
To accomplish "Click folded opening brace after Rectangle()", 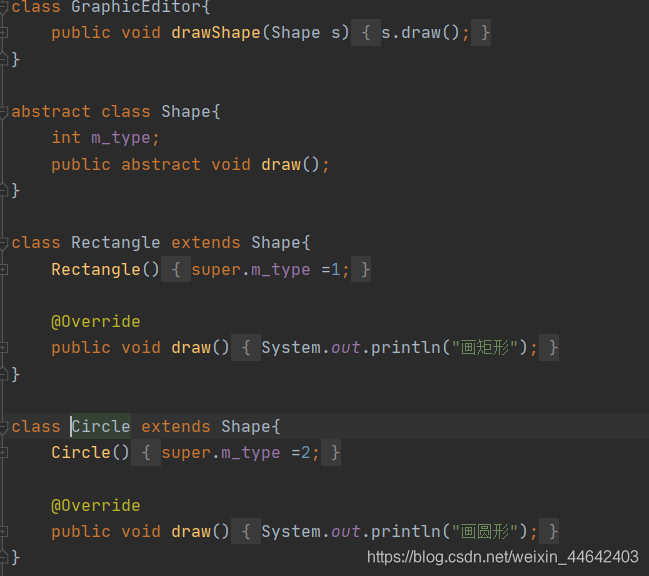I will coord(176,269).
